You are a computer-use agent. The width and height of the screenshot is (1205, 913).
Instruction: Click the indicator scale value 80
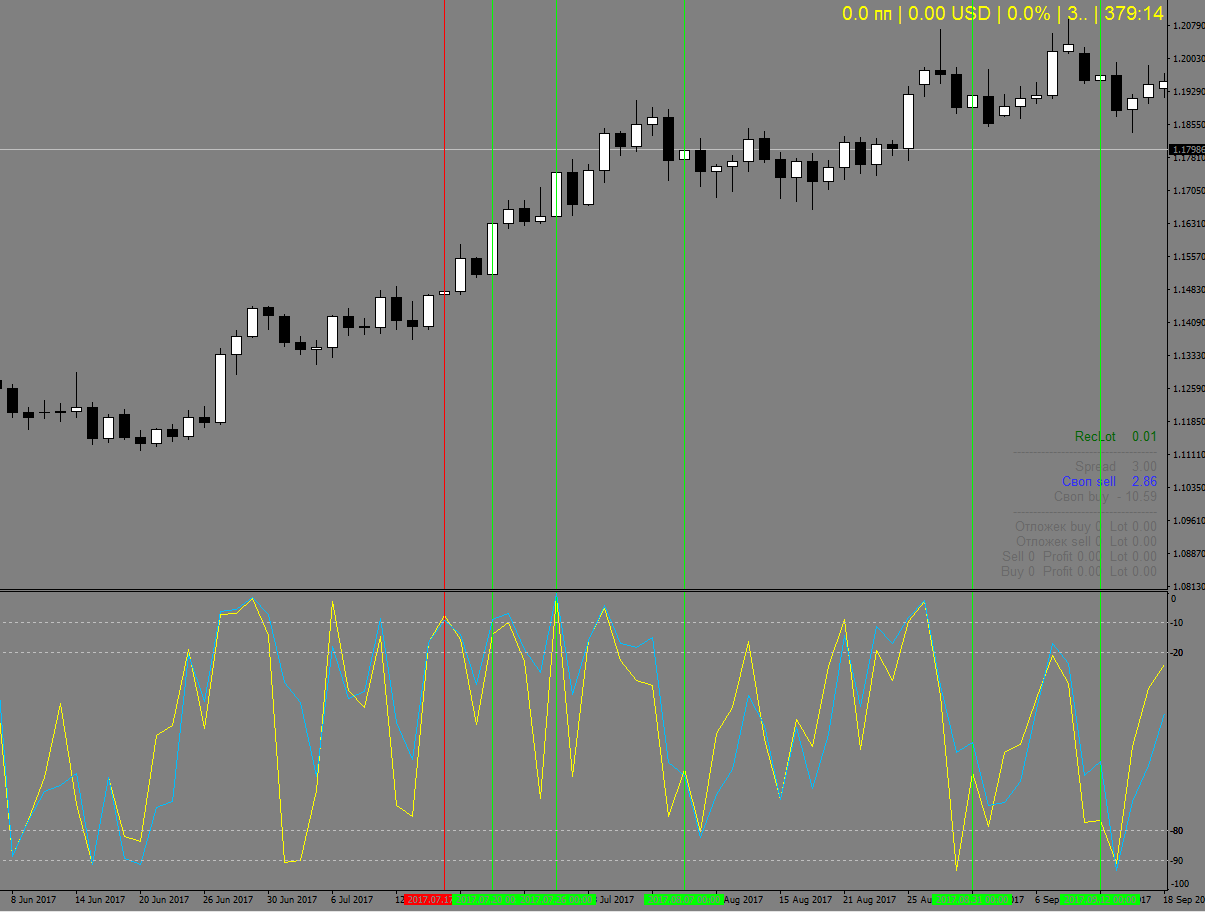click(x=1176, y=831)
